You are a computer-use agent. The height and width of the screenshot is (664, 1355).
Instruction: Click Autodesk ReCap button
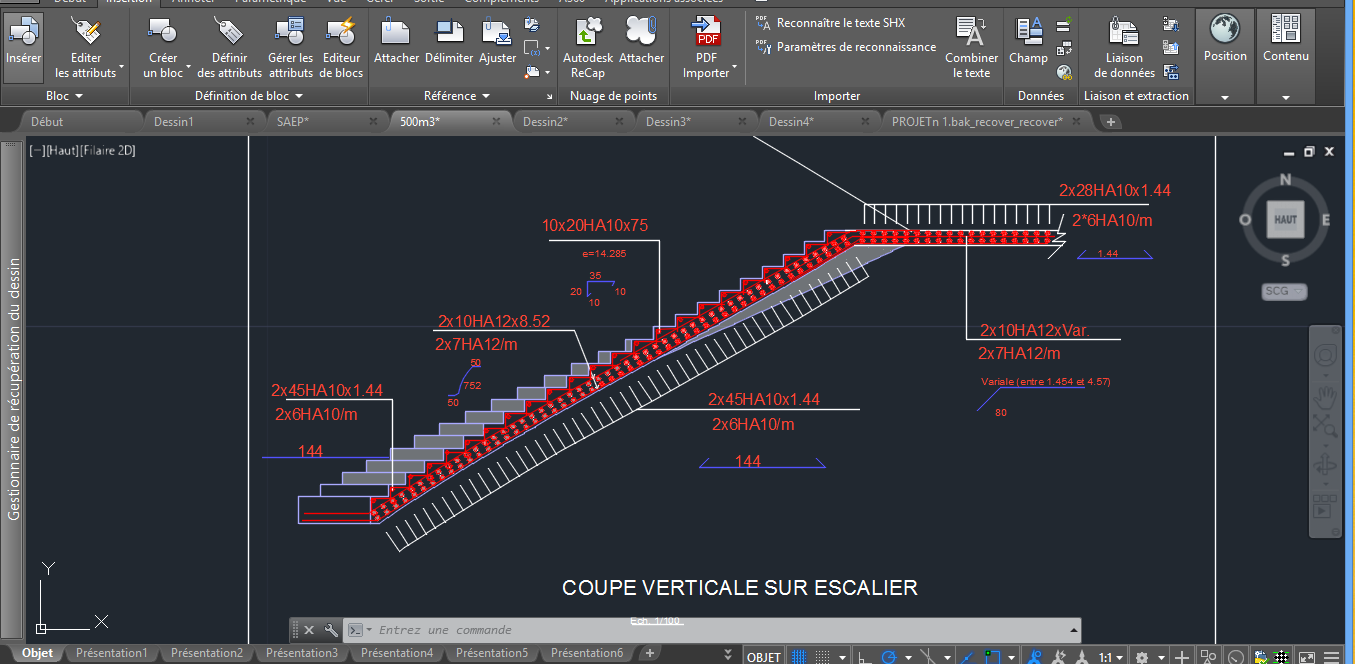(x=588, y=46)
